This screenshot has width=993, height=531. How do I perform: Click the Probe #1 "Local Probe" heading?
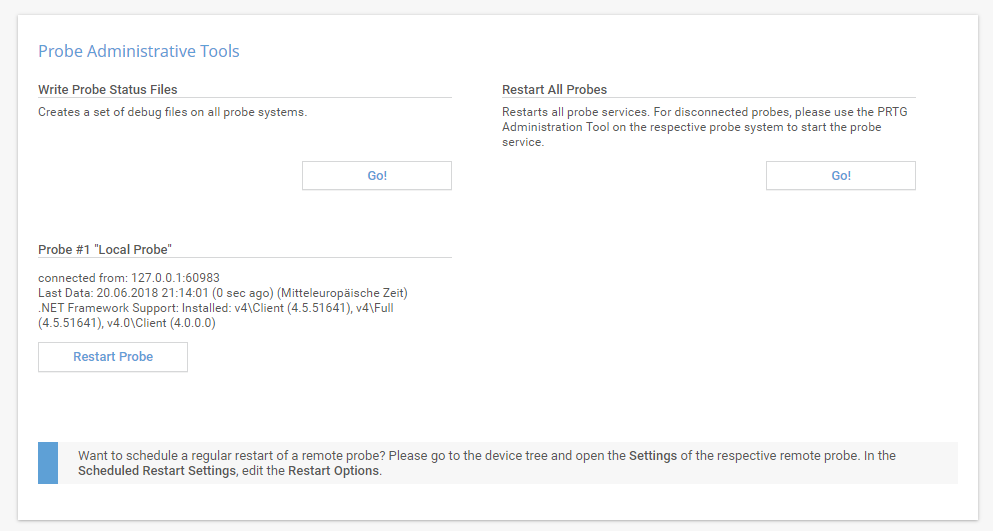click(x=106, y=249)
